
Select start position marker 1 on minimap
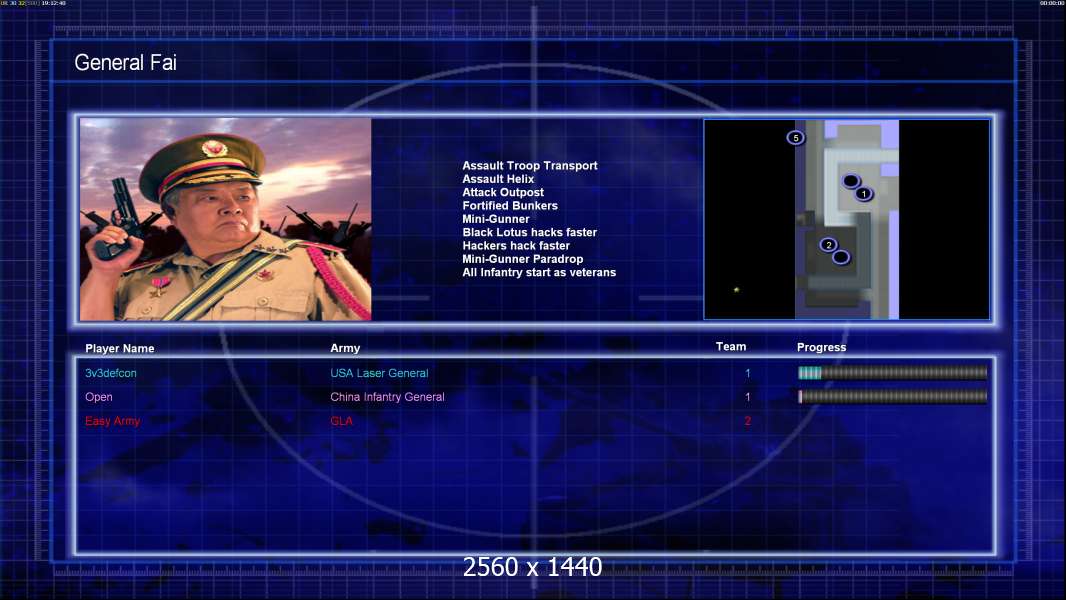[863, 194]
